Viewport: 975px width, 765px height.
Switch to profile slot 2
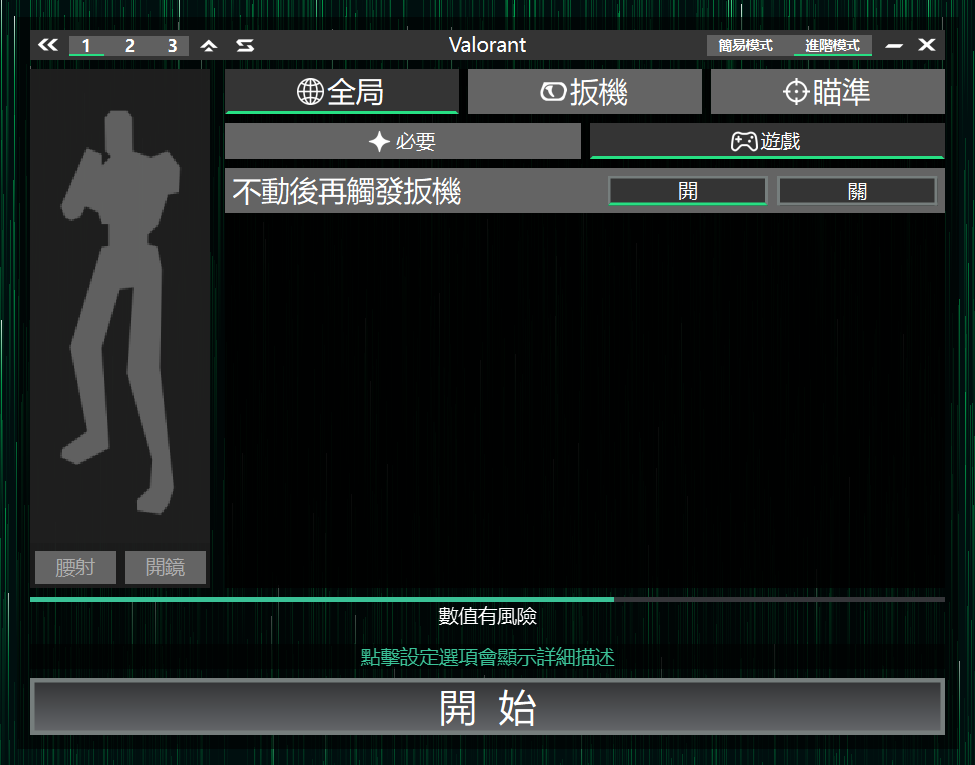coord(130,45)
